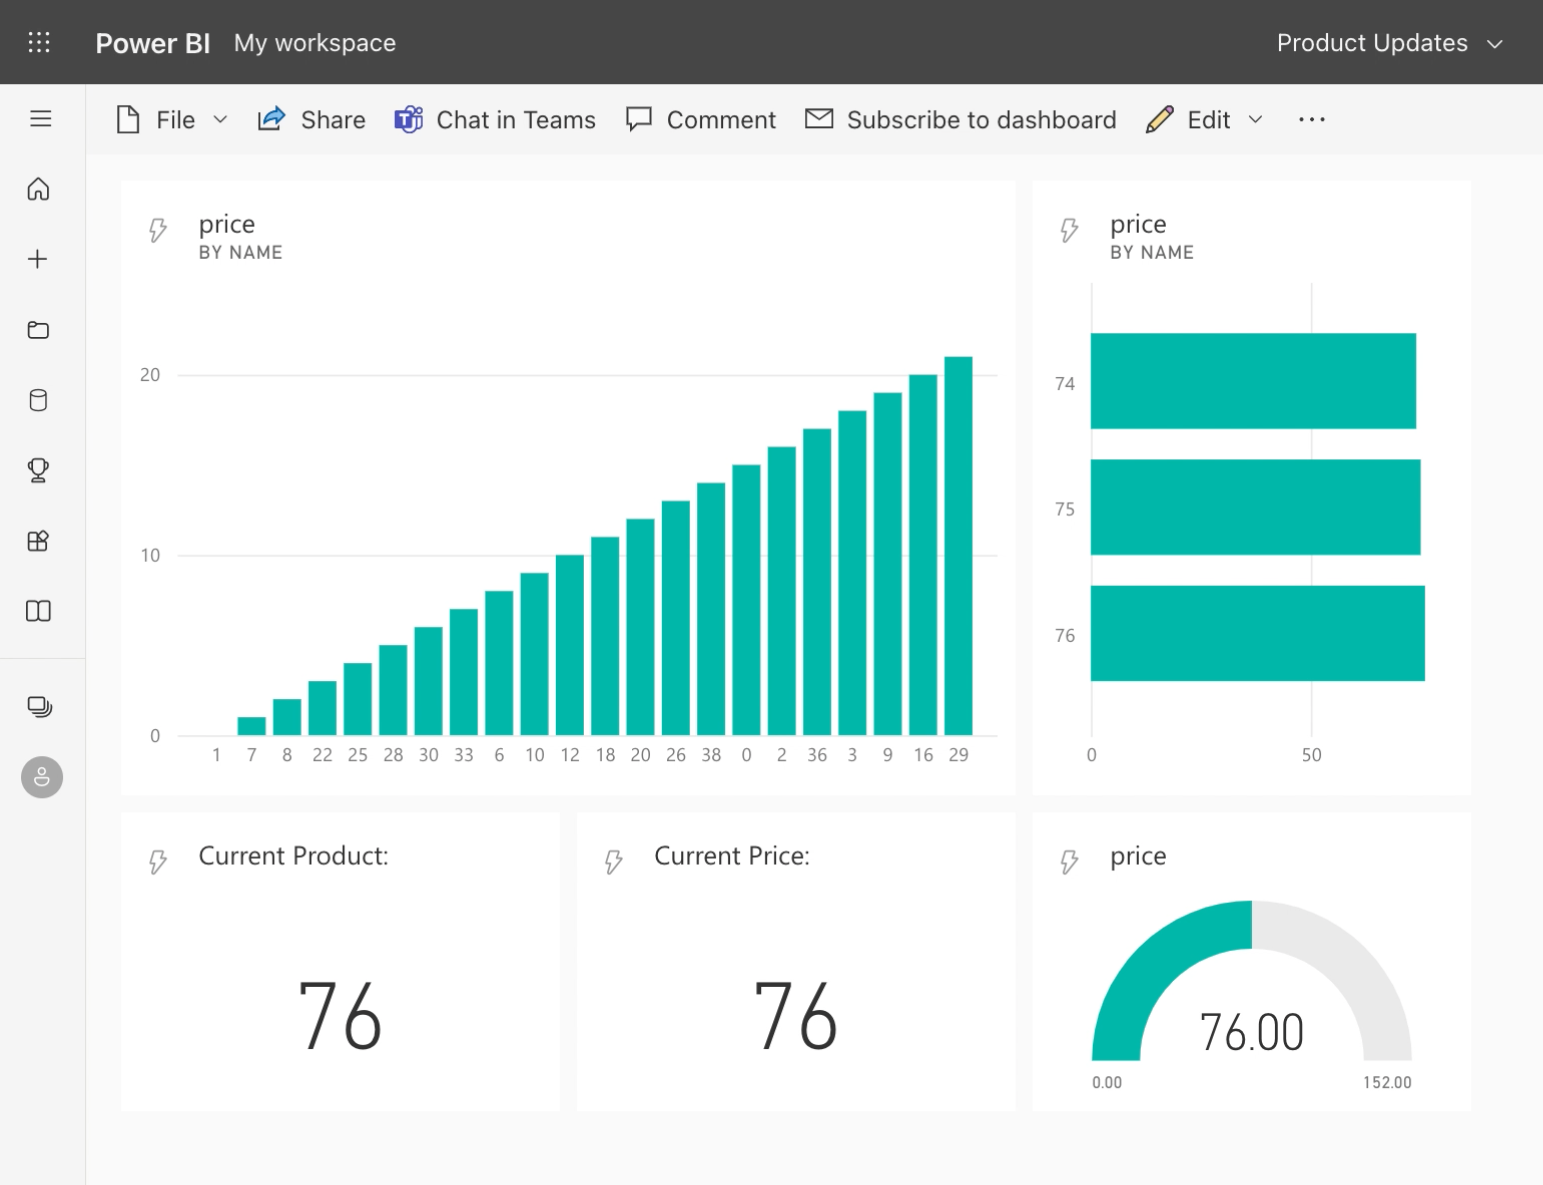The image size is (1543, 1185).
Task: Click Subscribe to dashboard
Action: (x=960, y=120)
